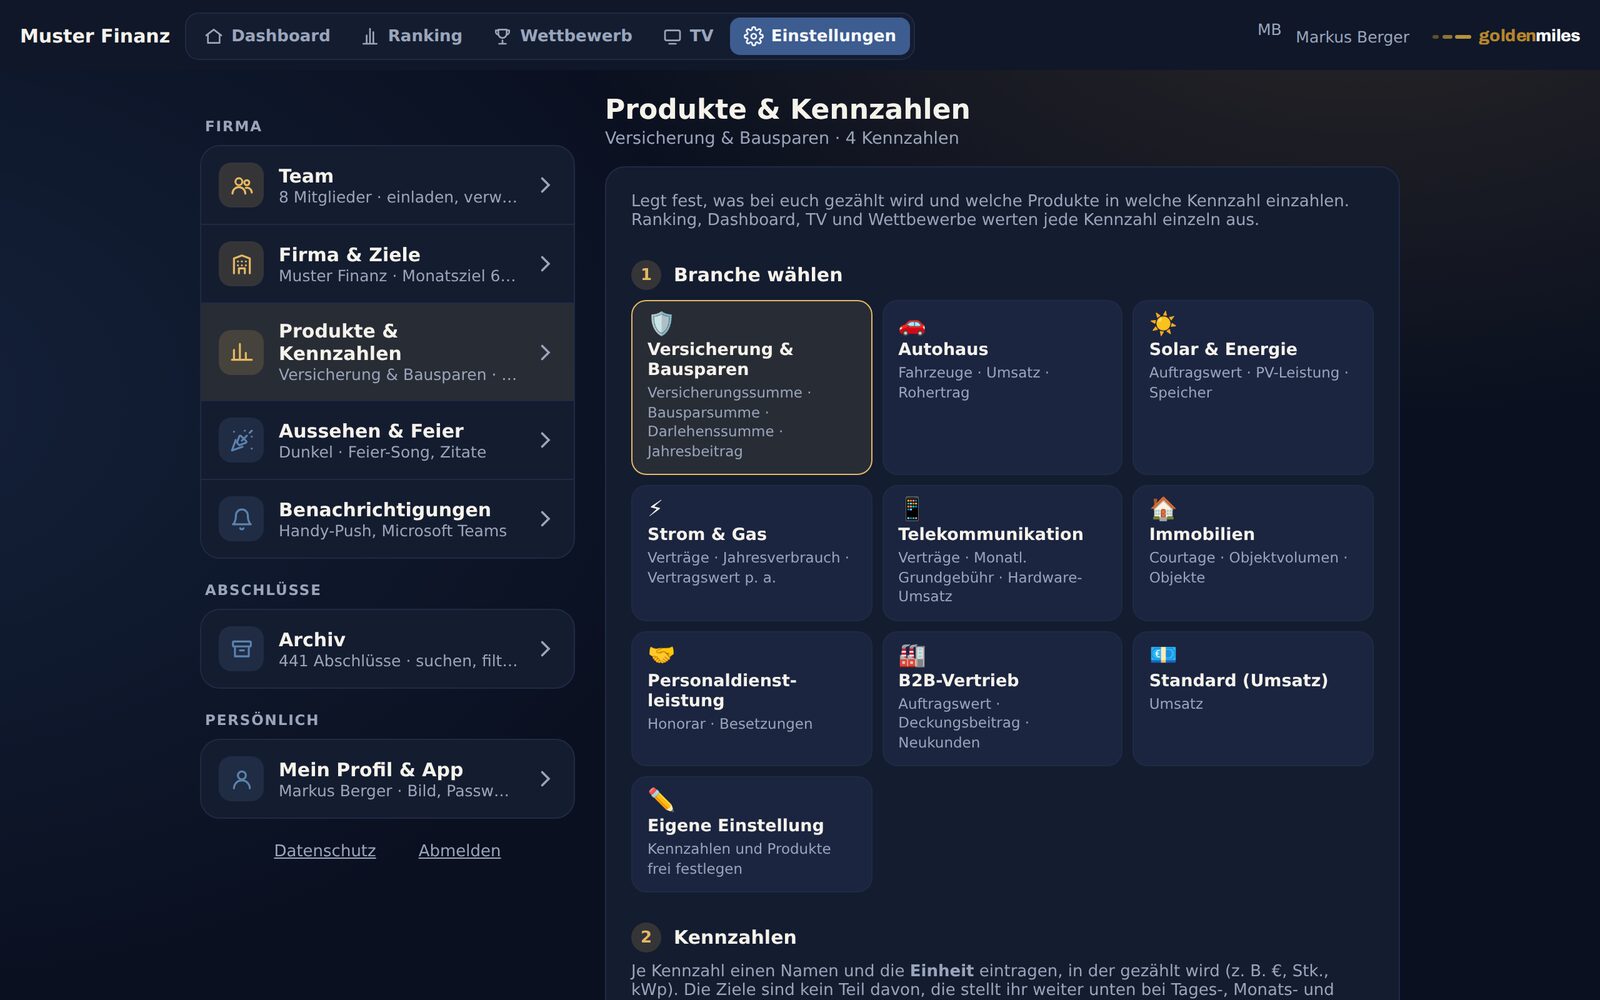This screenshot has height=1000, width=1600.
Task: Switch to the Ranking tab
Action: pos(412,36)
